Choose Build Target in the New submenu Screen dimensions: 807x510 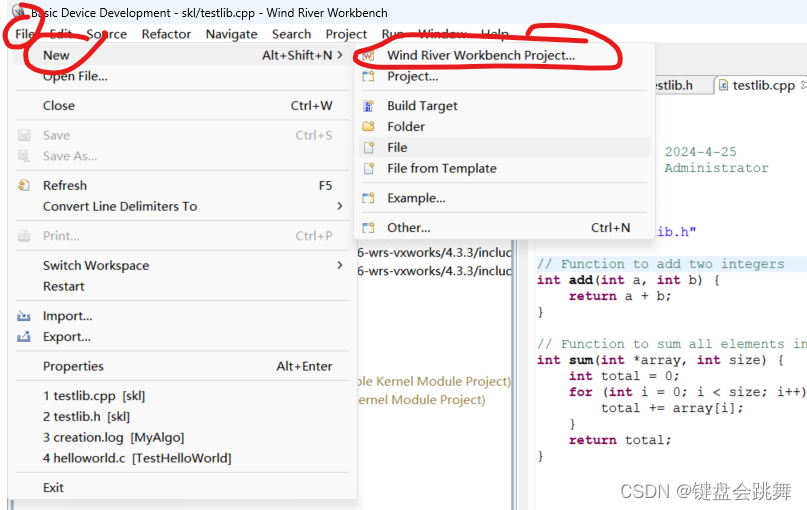(x=422, y=105)
